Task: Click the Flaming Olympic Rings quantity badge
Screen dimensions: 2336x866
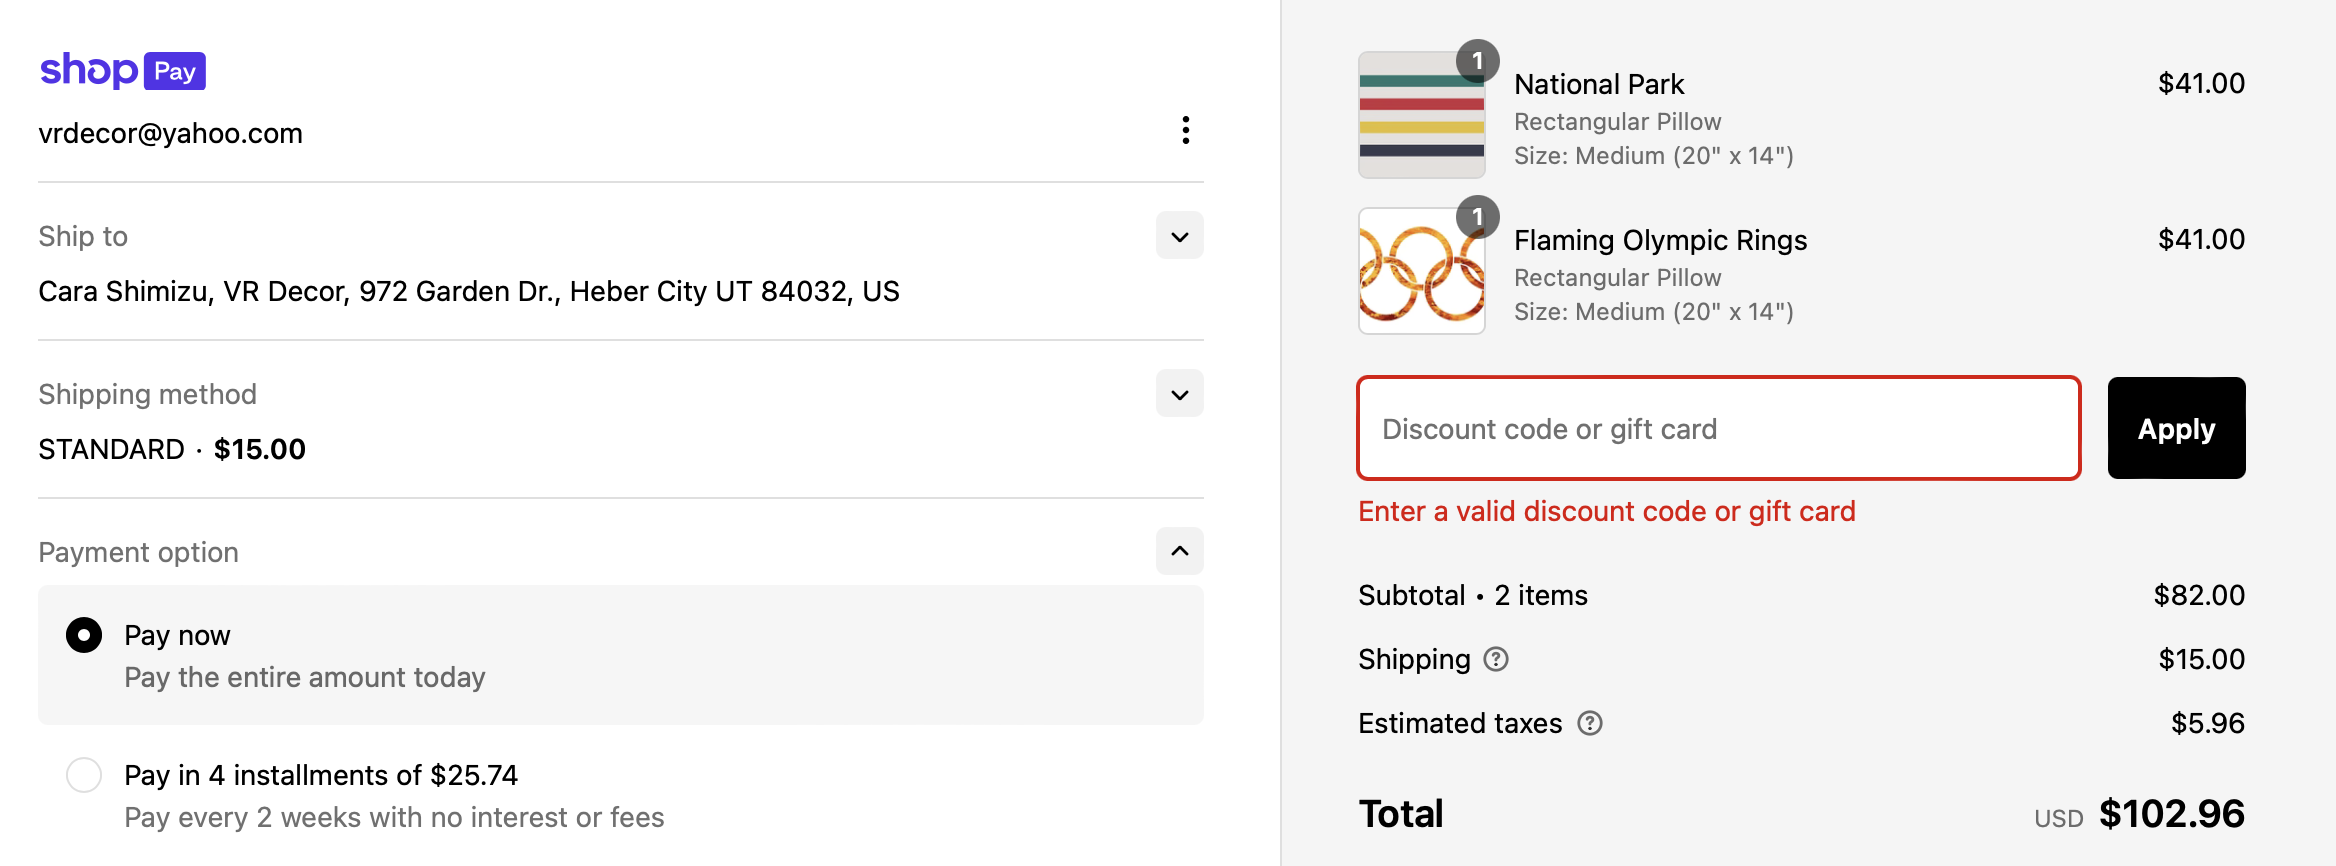Action: click(x=1477, y=217)
